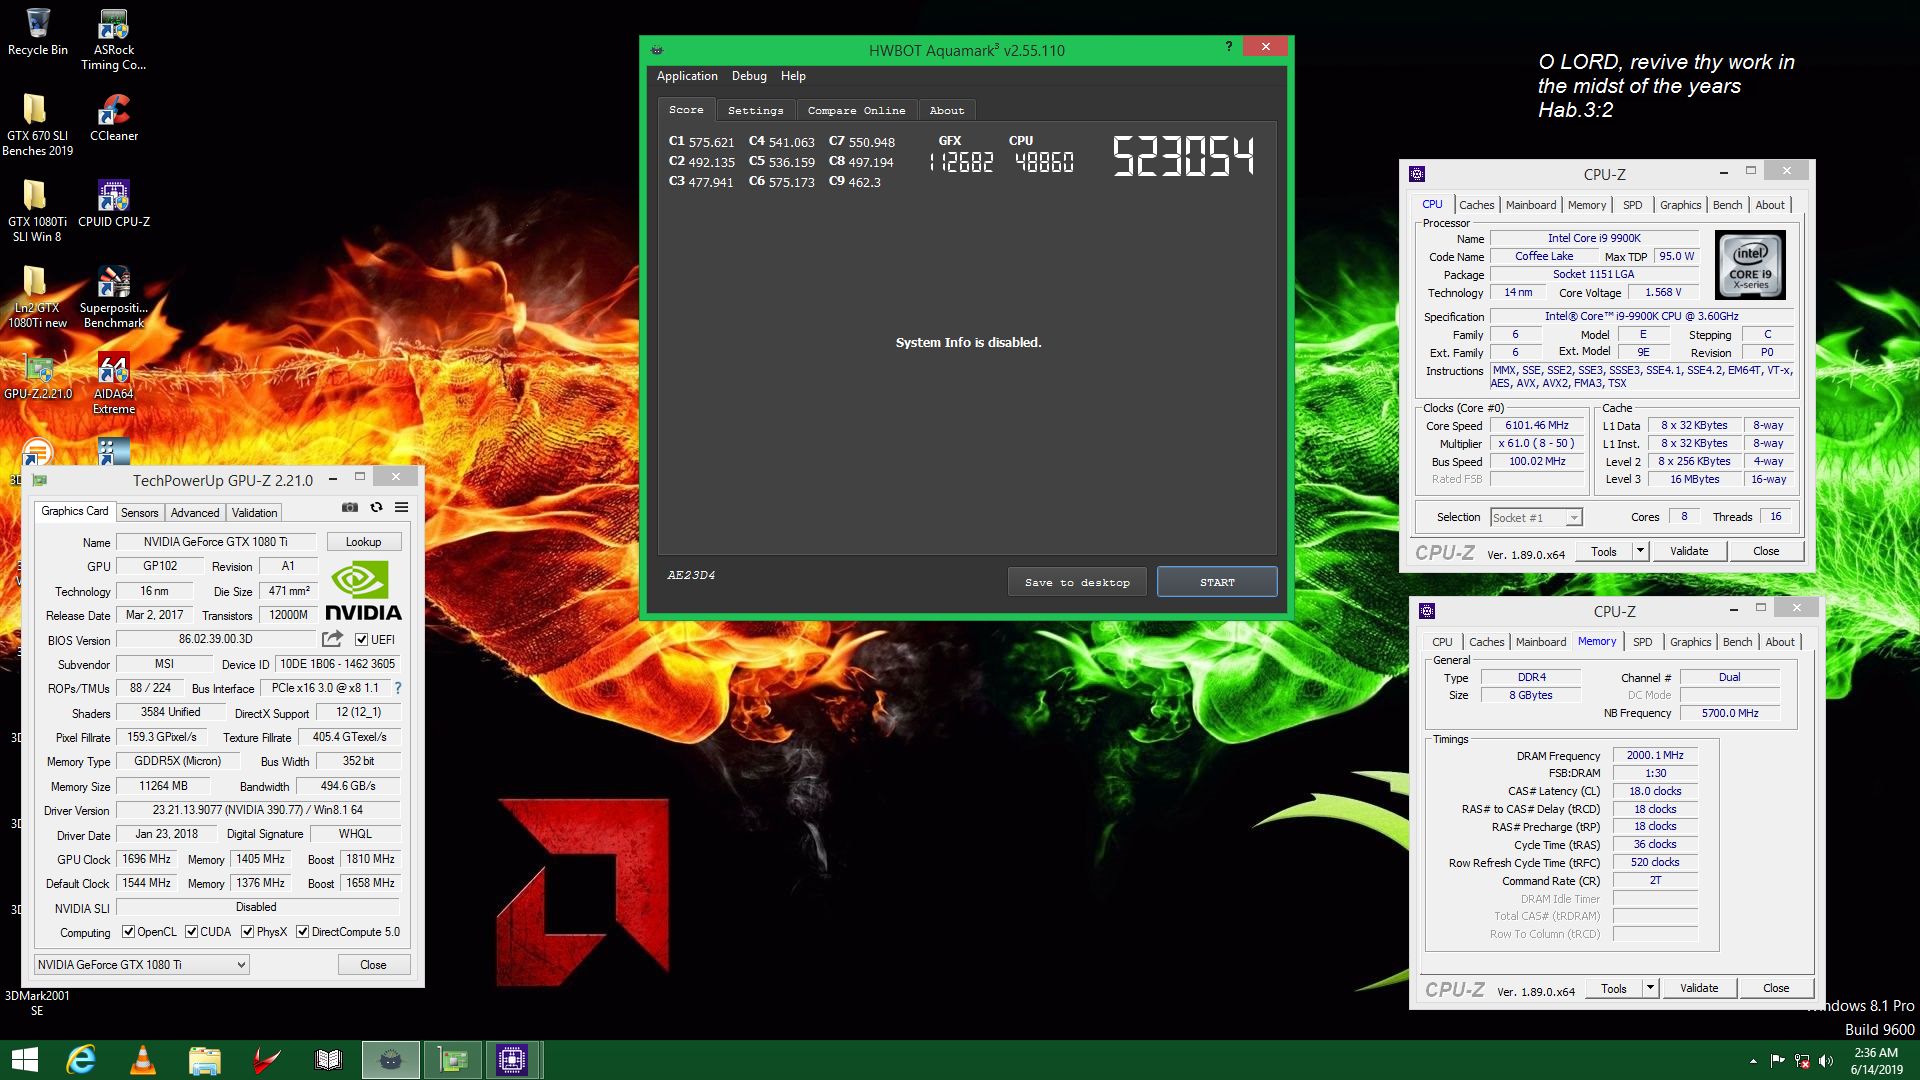Click the GPU-Z refresh icon

376,507
